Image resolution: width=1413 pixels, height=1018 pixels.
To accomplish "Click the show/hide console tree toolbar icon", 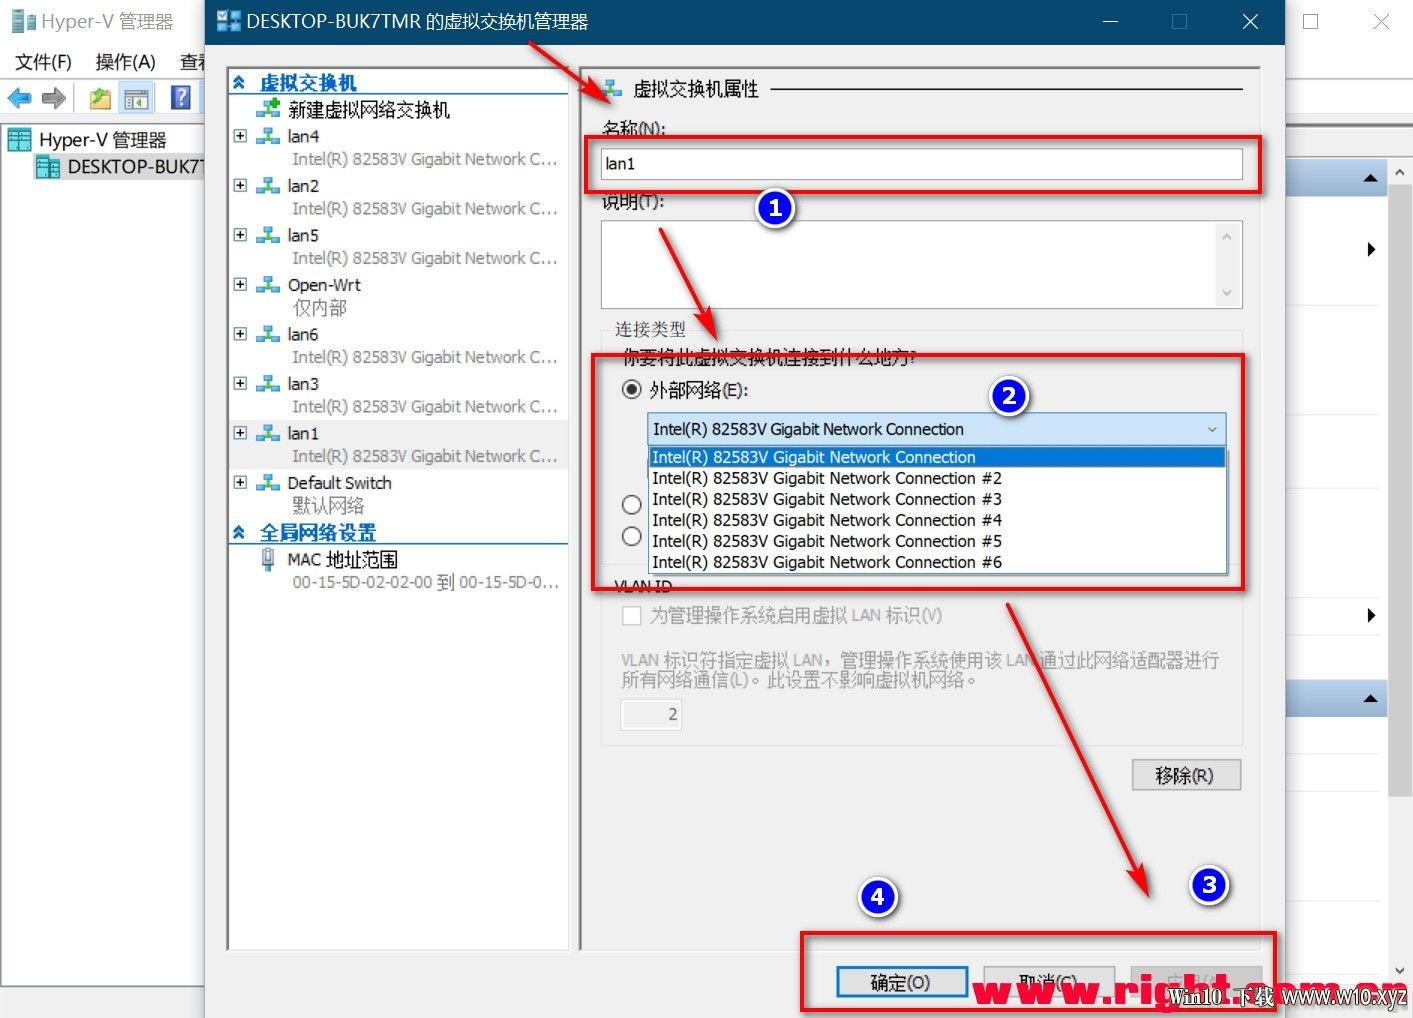I will (x=136, y=98).
